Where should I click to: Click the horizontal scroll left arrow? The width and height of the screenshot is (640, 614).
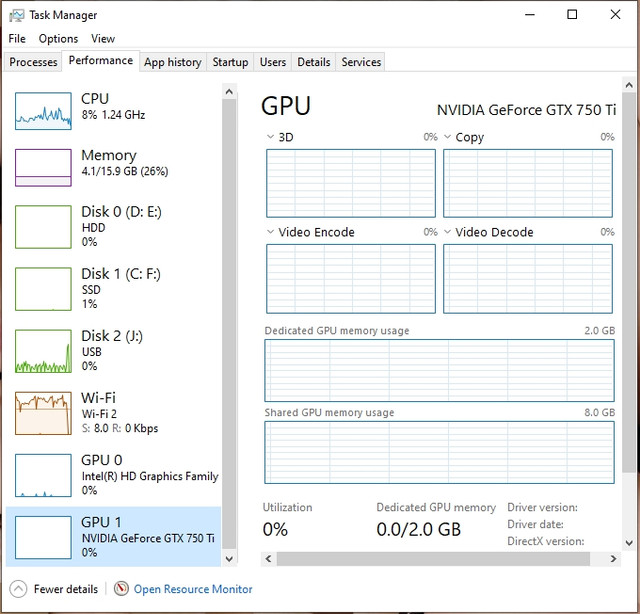tap(268, 558)
